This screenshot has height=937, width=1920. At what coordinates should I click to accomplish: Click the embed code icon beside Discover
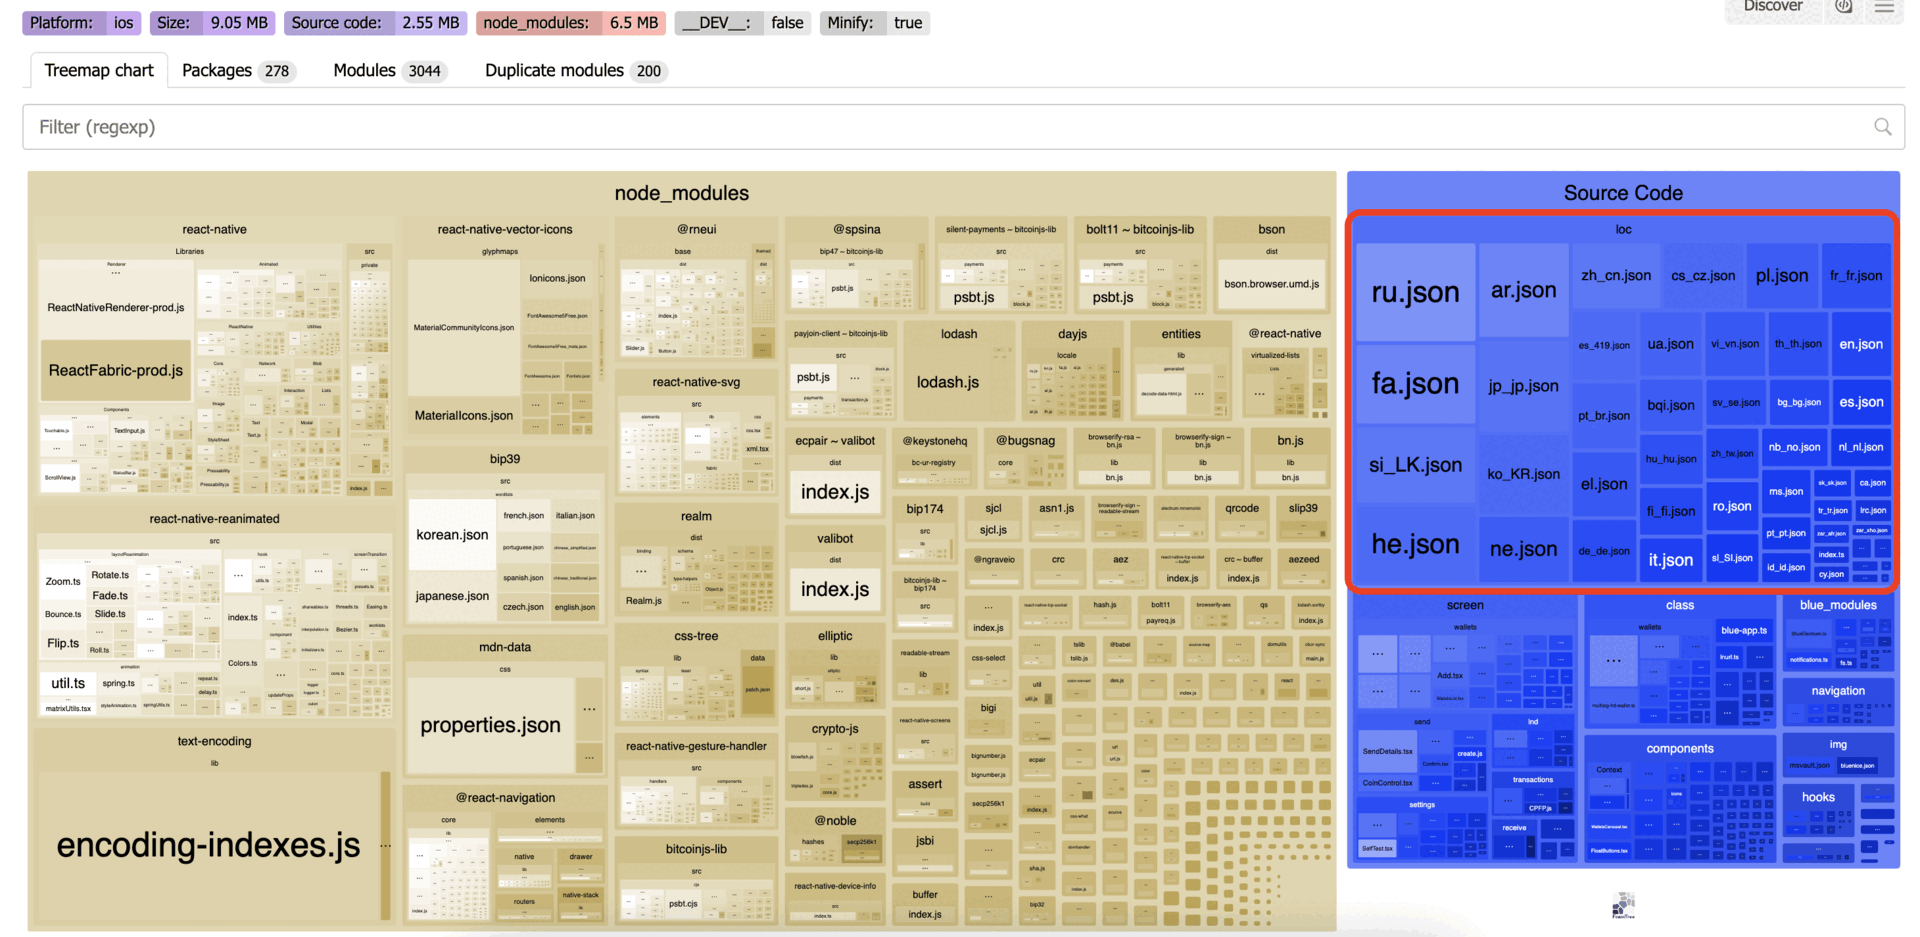[x=1843, y=7]
